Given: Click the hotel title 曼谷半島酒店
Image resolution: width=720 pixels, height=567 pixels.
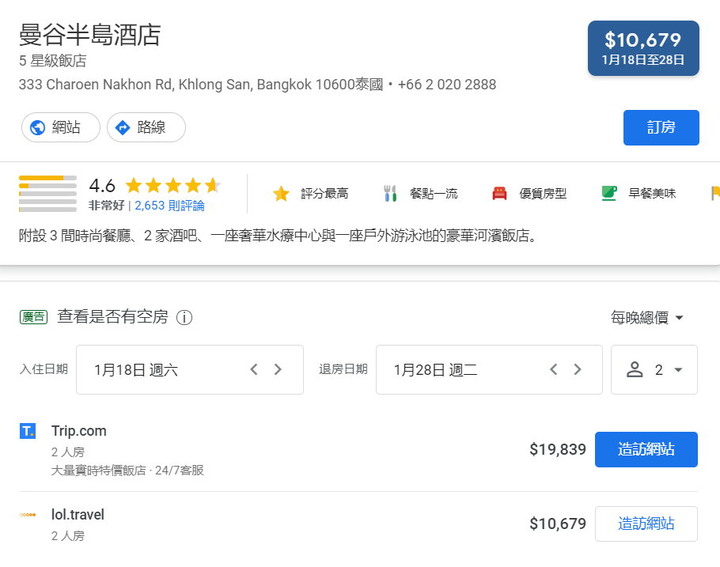Looking at the screenshot, I should [x=90, y=35].
